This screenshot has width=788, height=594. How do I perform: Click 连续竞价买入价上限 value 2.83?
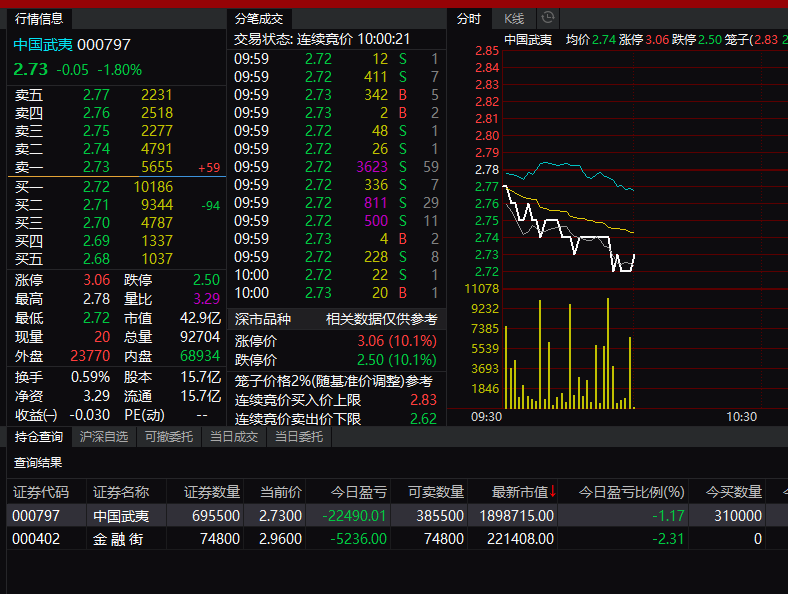[424, 400]
